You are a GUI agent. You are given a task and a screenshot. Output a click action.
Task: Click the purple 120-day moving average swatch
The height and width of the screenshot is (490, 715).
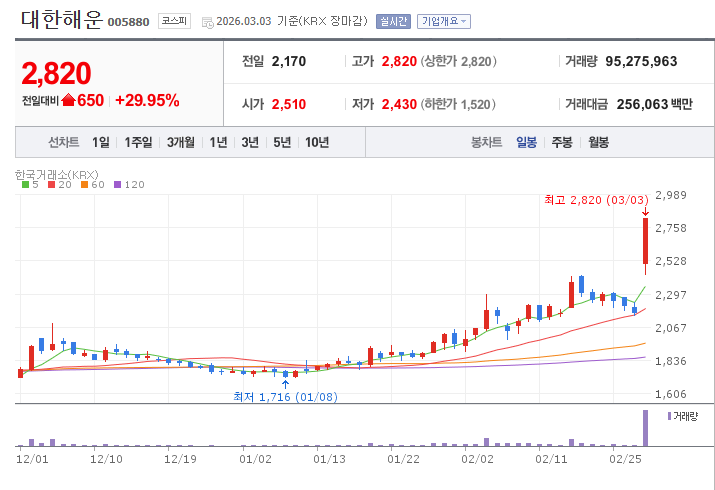point(118,185)
